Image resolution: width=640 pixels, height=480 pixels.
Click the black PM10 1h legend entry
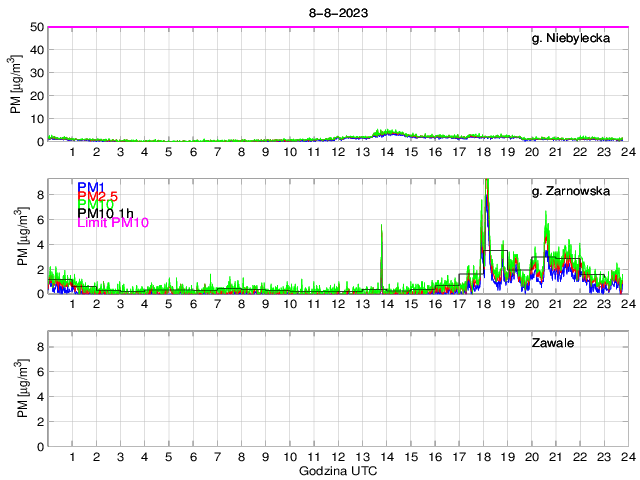click(106, 212)
